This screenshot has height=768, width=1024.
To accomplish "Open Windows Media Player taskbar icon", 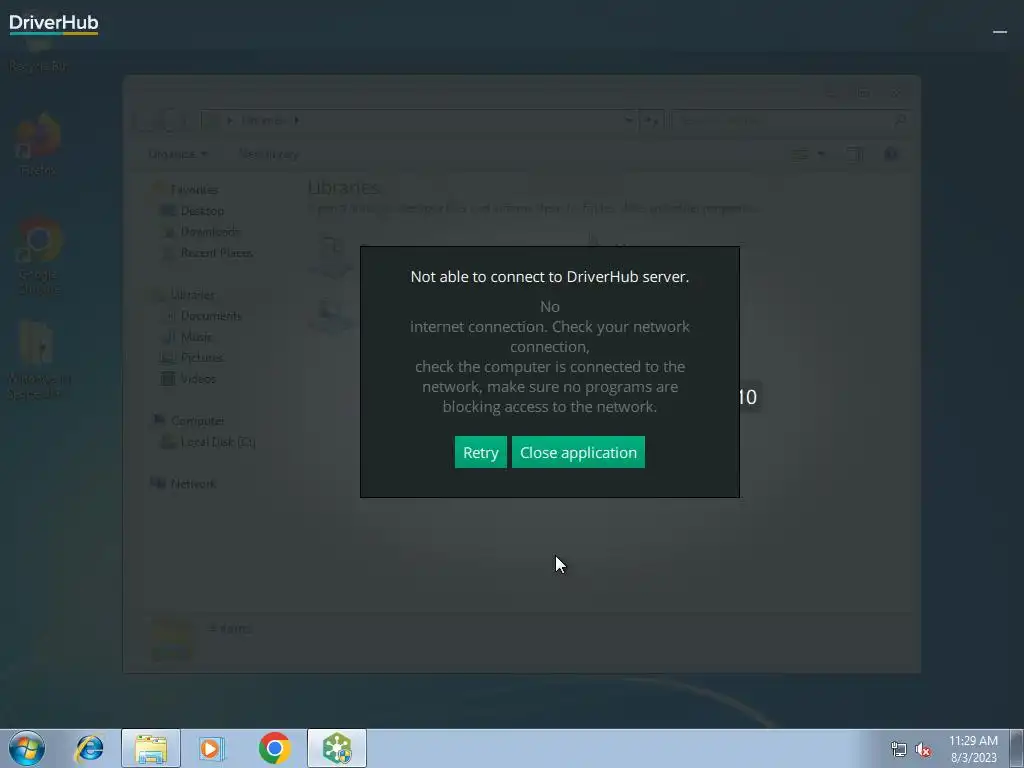I will pyautogui.click(x=212, y=748).
